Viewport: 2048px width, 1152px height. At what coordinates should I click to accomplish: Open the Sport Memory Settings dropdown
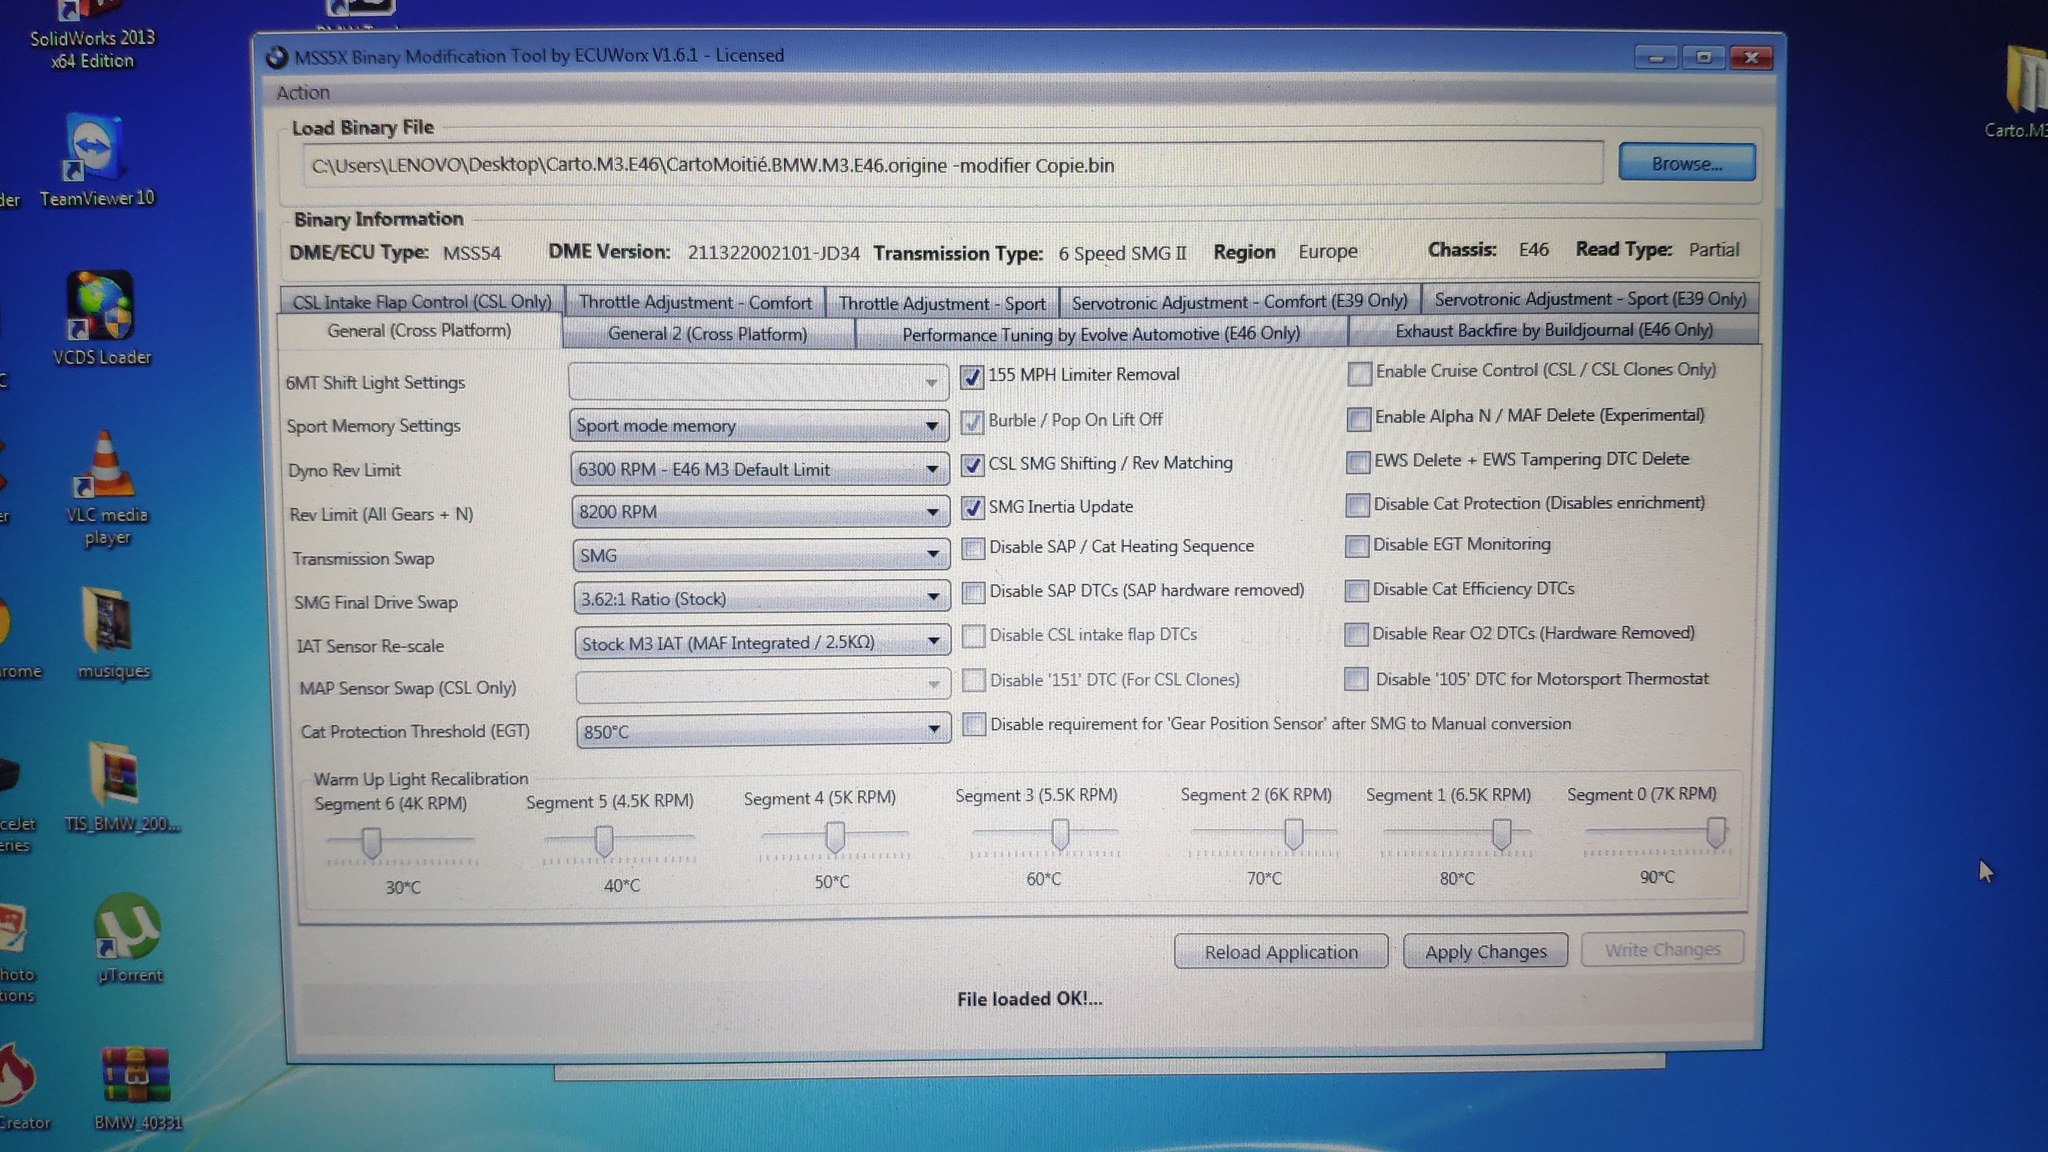point(758,425)
